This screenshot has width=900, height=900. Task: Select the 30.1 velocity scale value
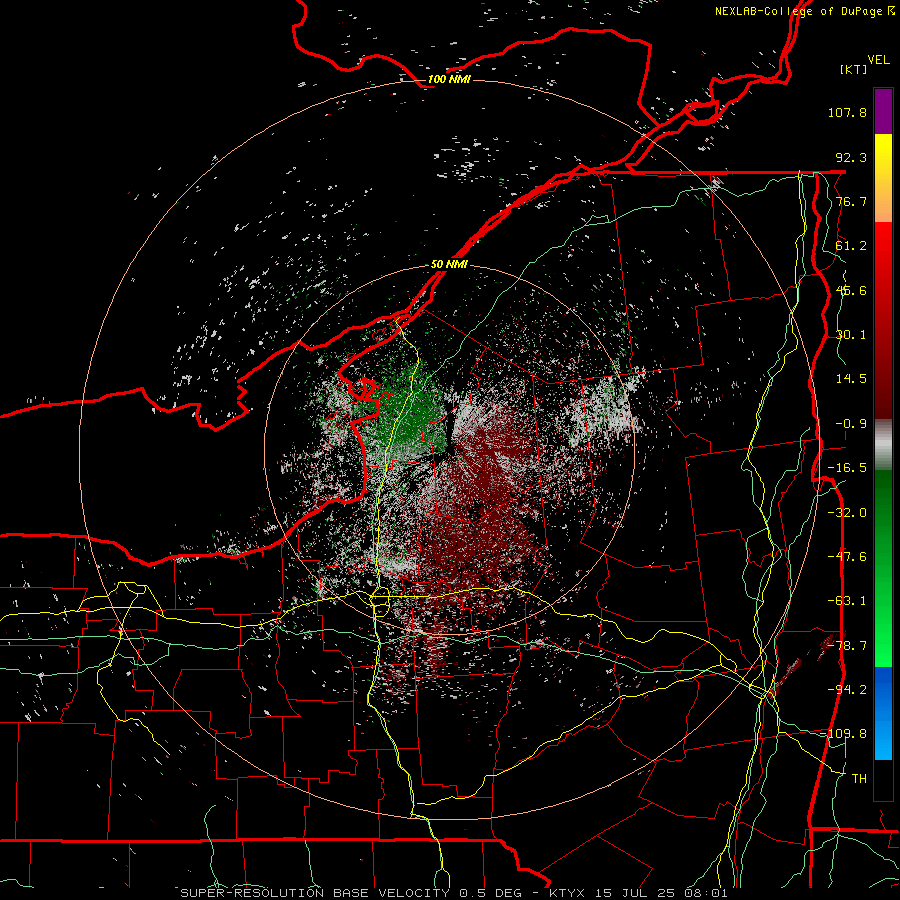tap(851, 335)
